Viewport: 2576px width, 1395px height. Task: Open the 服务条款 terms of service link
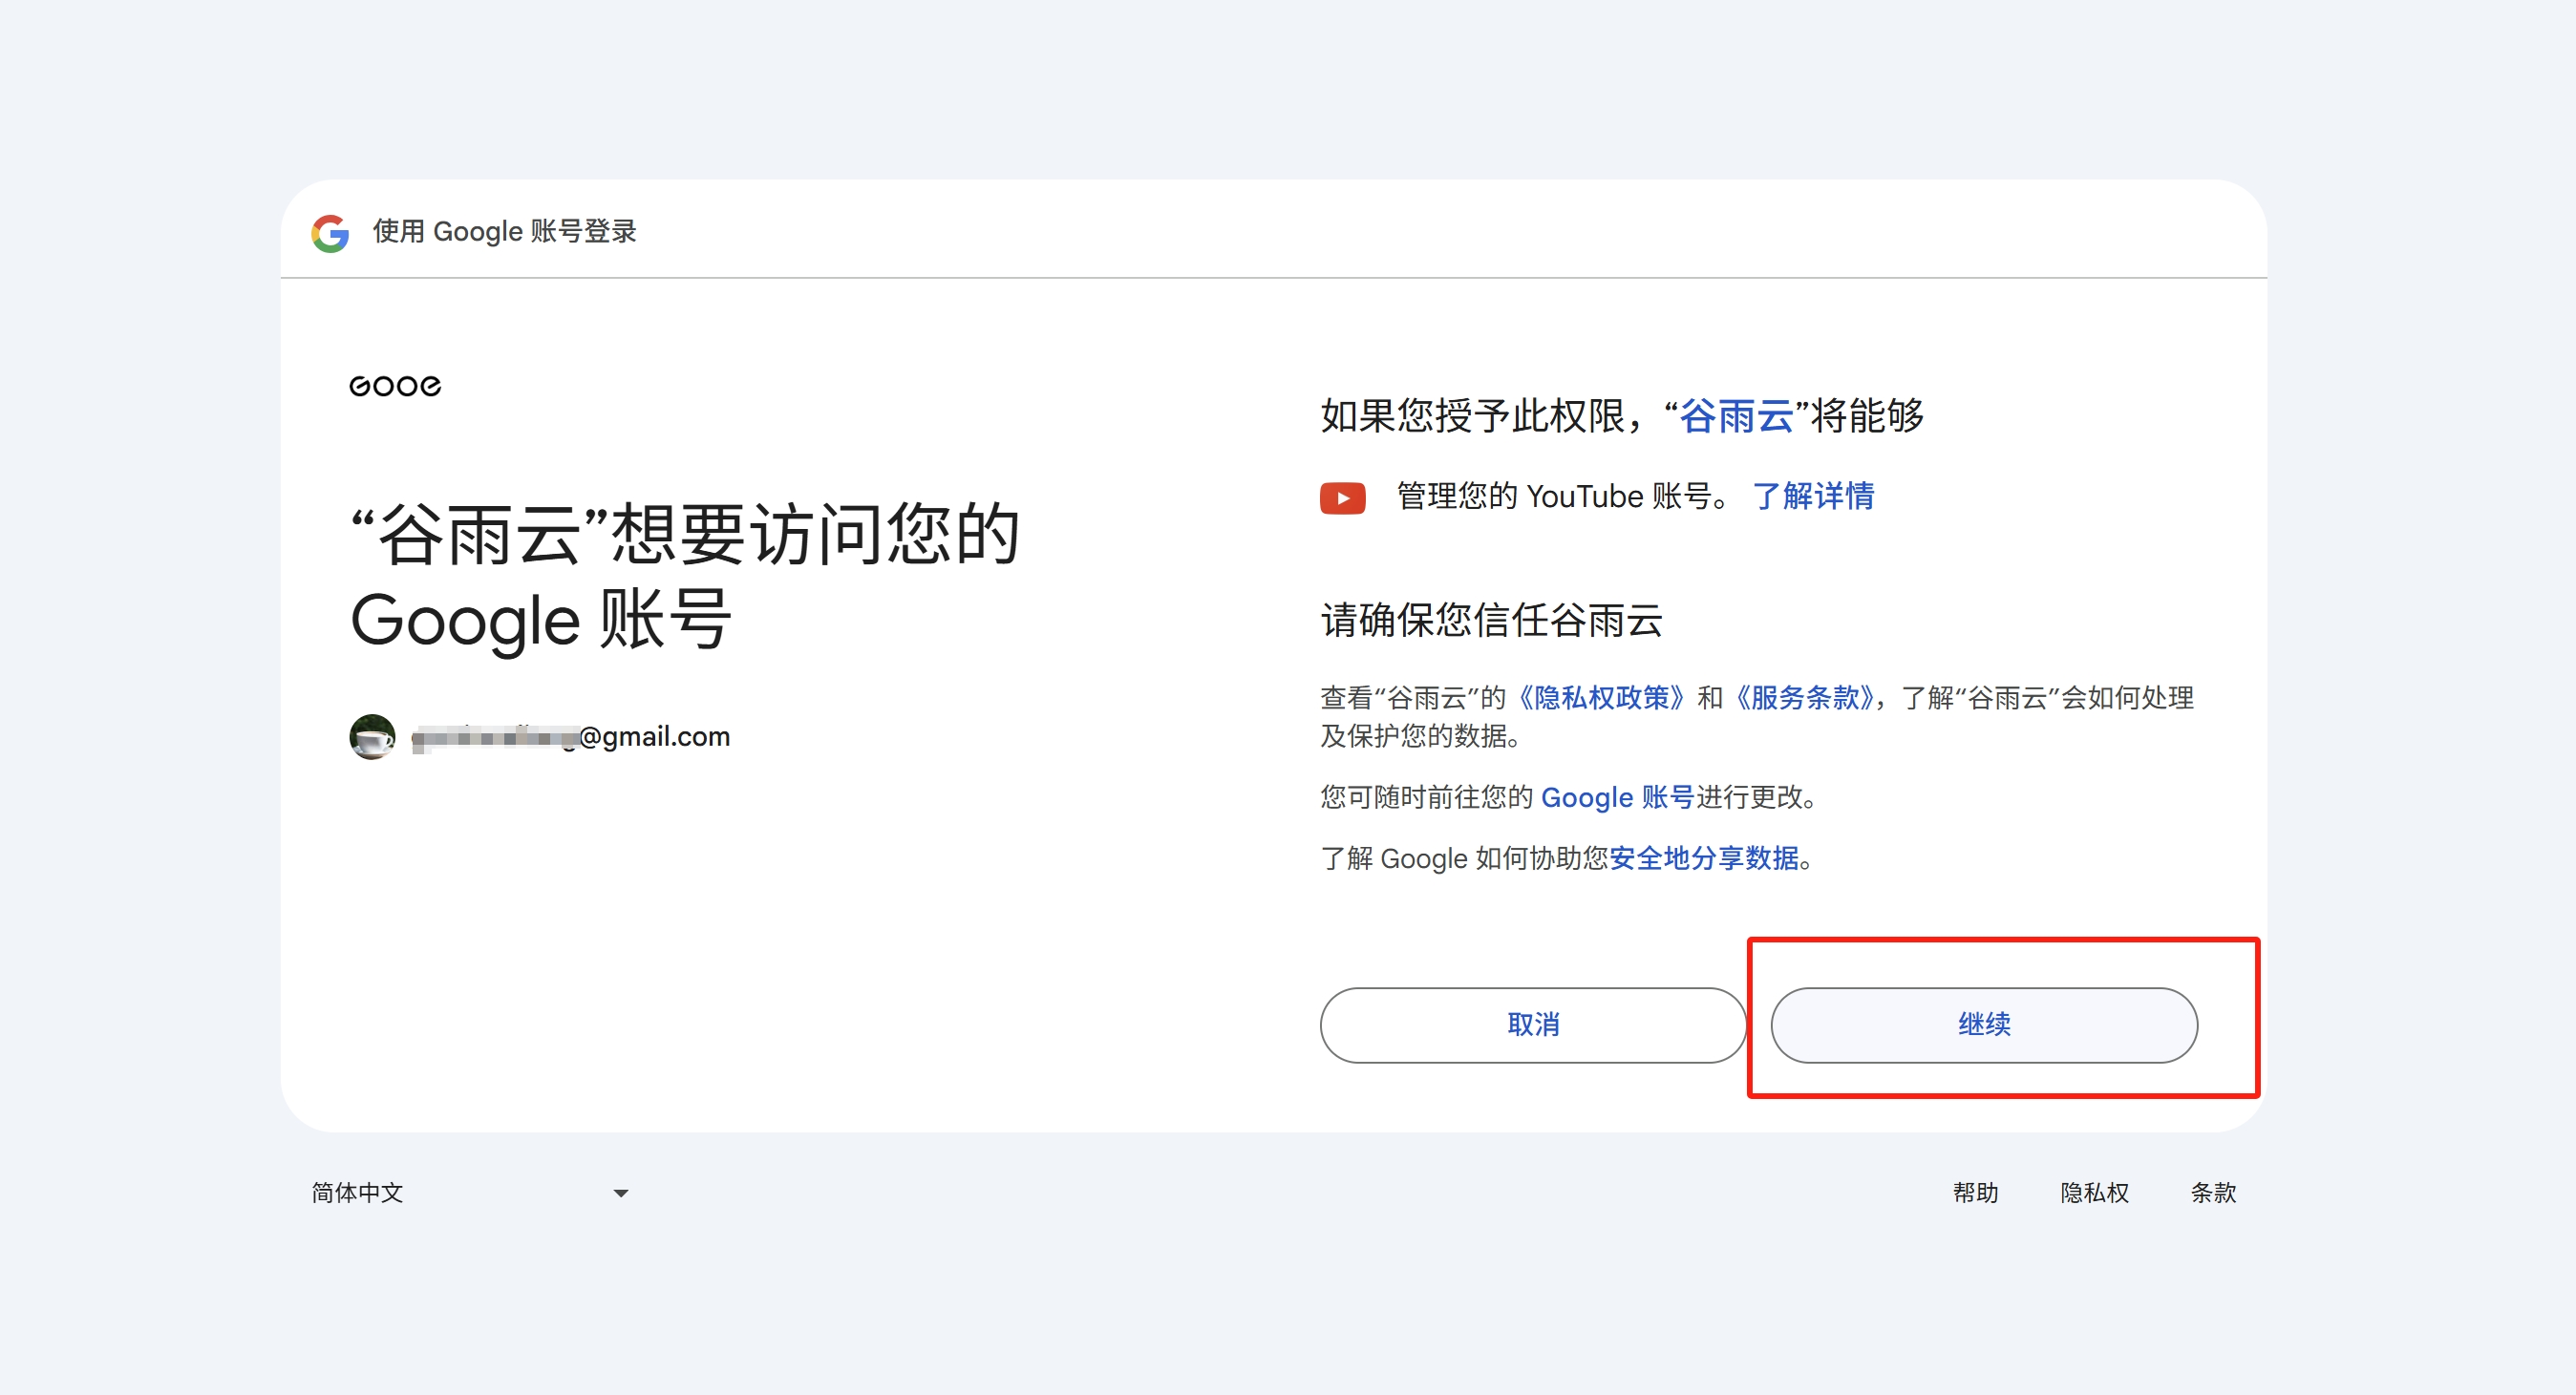click(x=1806, y=698)
